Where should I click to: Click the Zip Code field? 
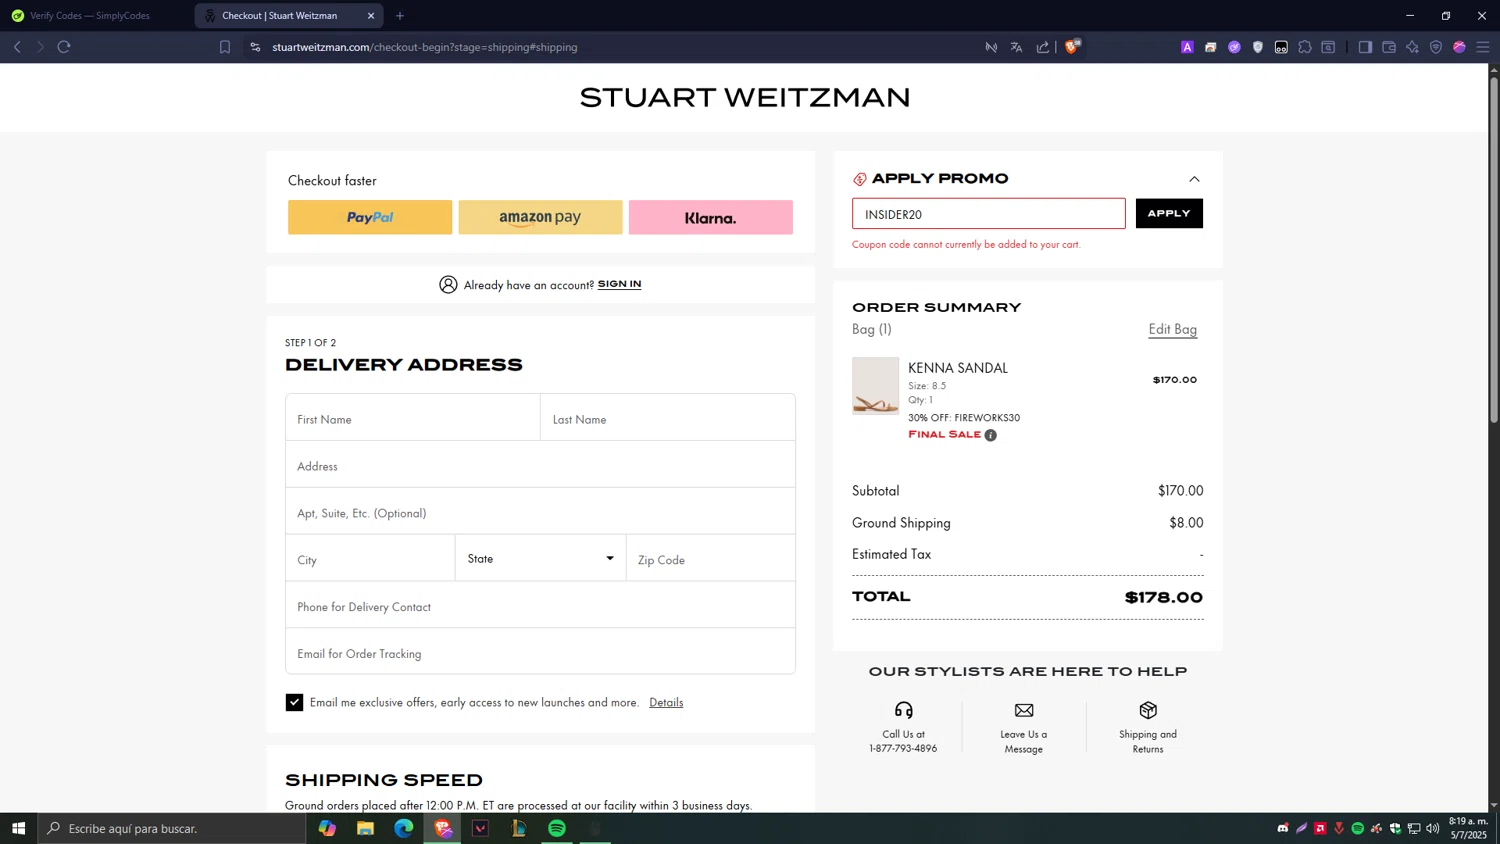(711, 560)
